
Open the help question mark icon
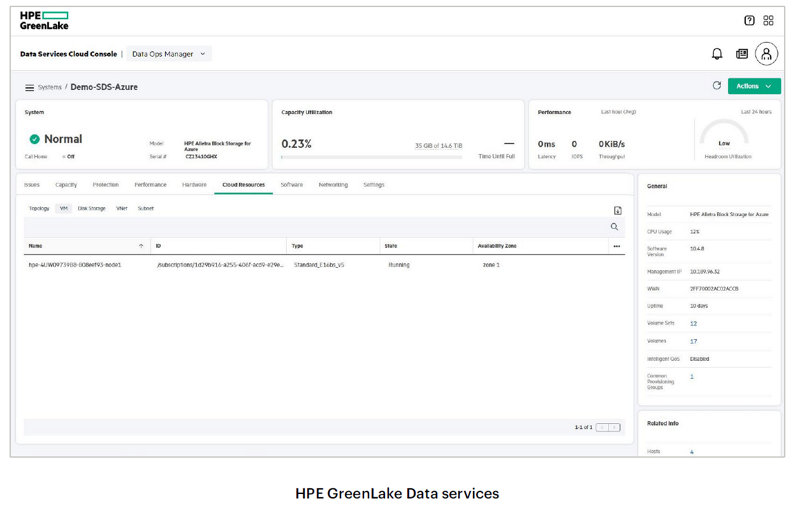749,20
